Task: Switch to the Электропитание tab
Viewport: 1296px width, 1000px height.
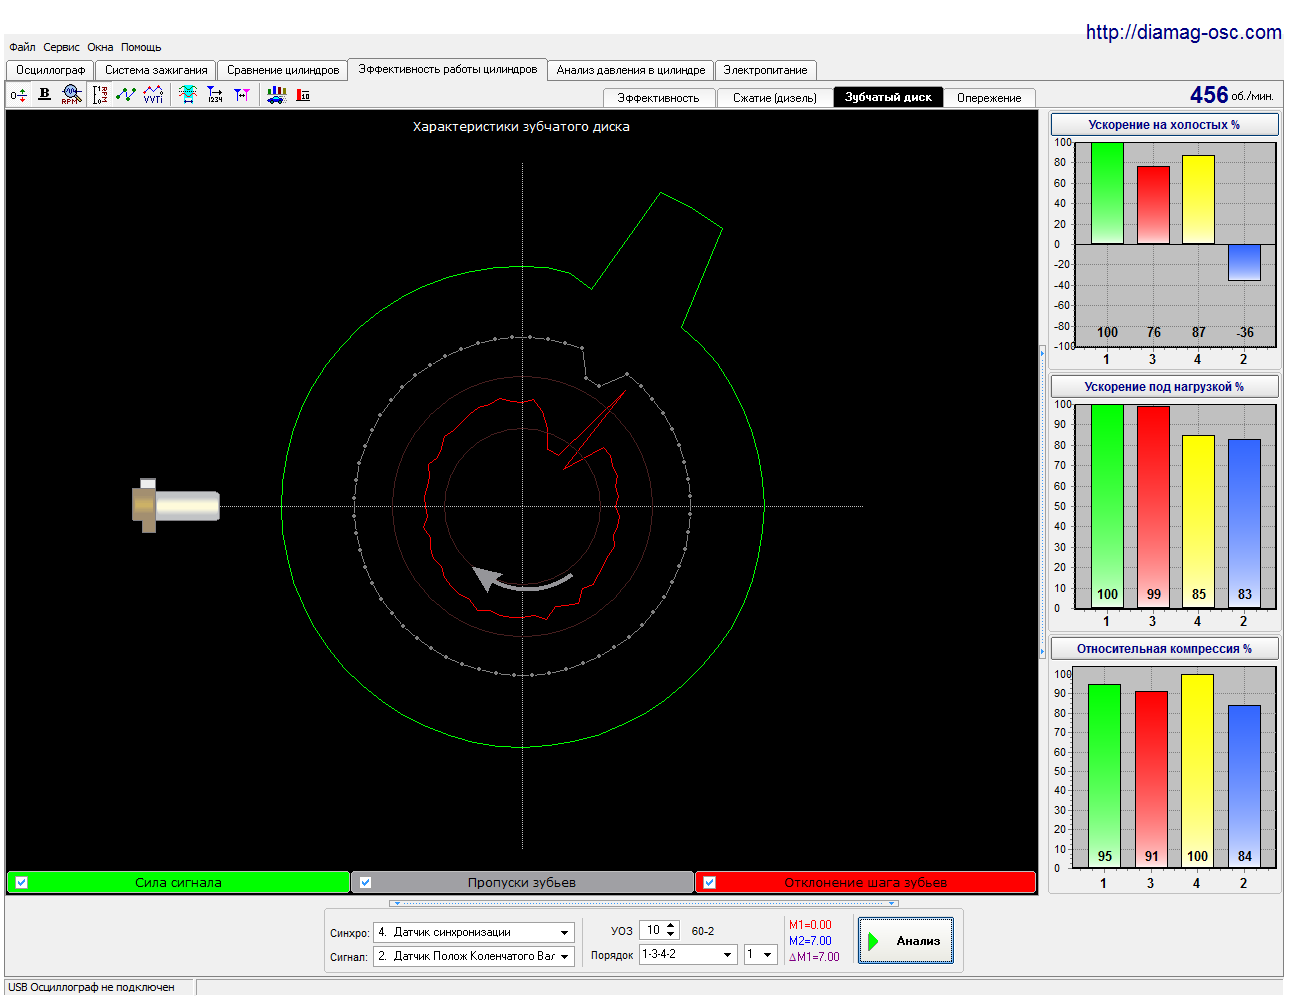Action: tap(765, 70)
